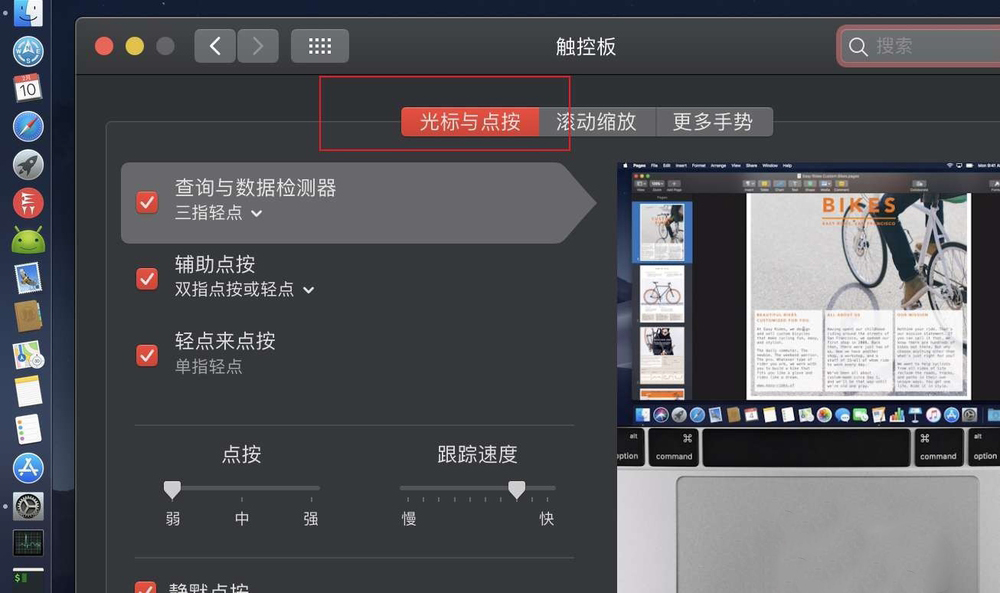
Task: Click the 点按 pressure slider handle
Action: (x=172, y=489)
